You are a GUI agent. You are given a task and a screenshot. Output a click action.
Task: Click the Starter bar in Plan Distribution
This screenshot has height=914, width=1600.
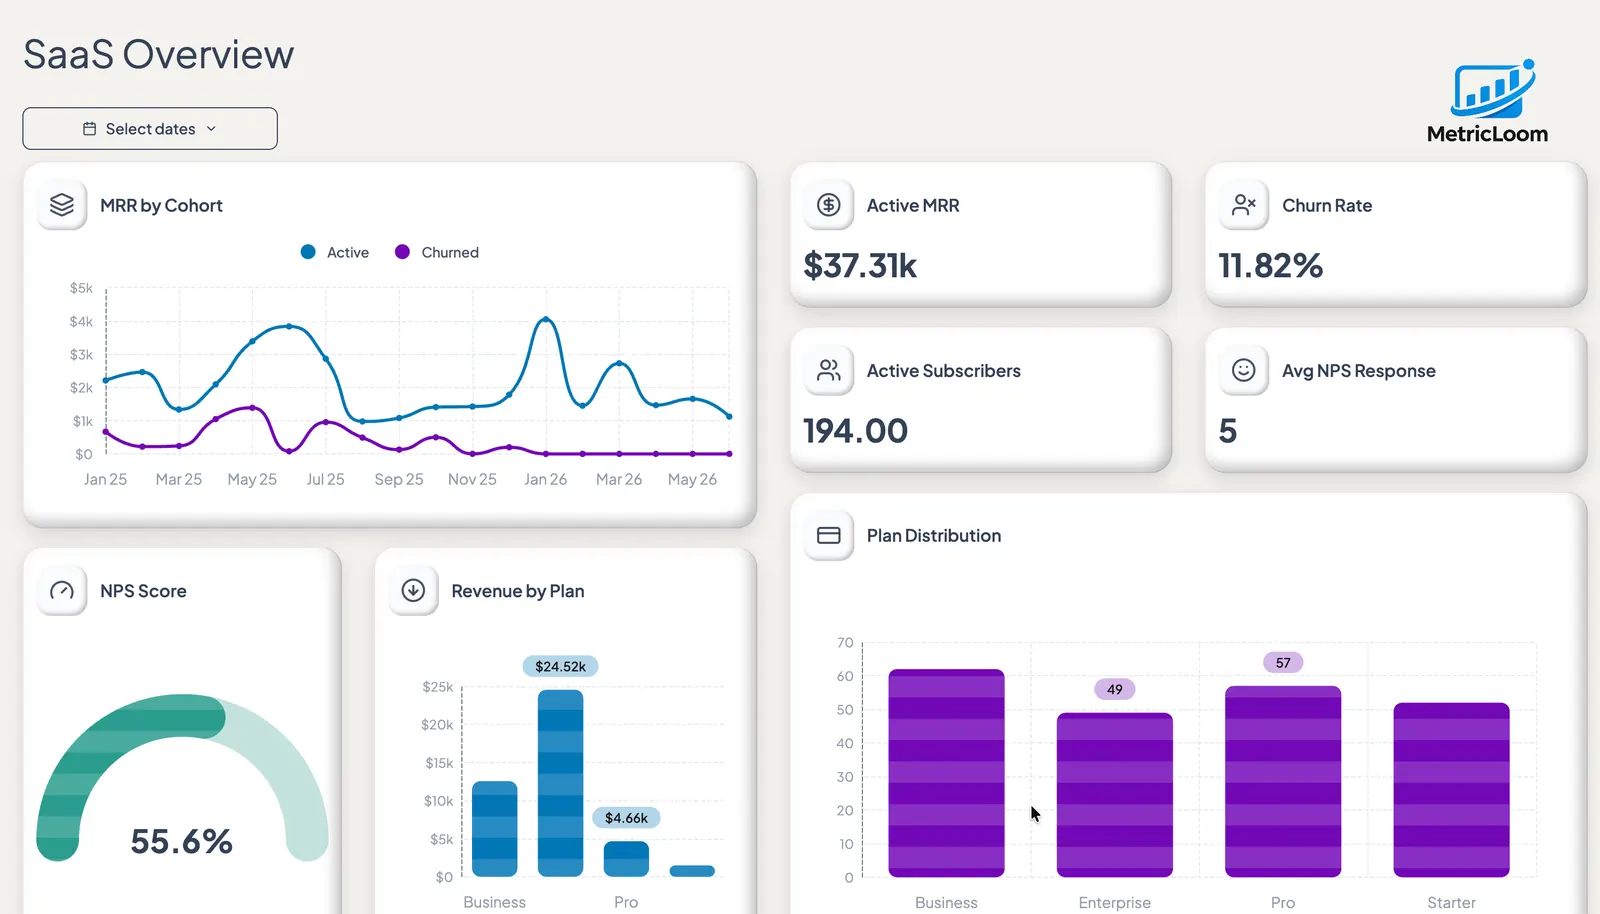1451,790
